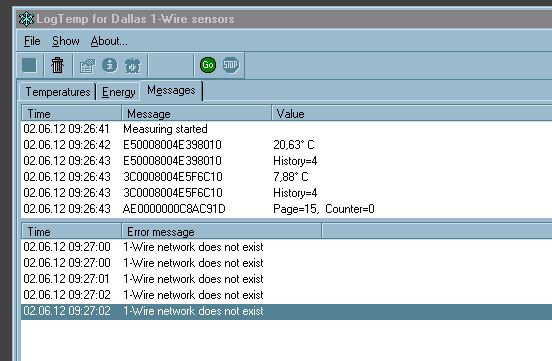
Task: Switch to the Energy tab
Action: (x=119, y=92)
